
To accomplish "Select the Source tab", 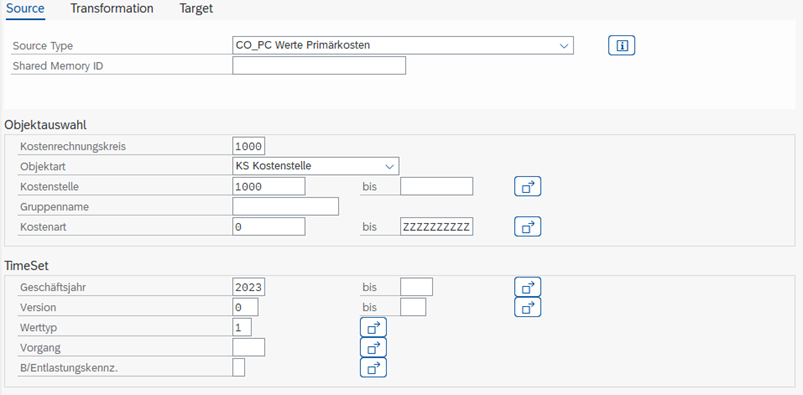I will point(25,9).
